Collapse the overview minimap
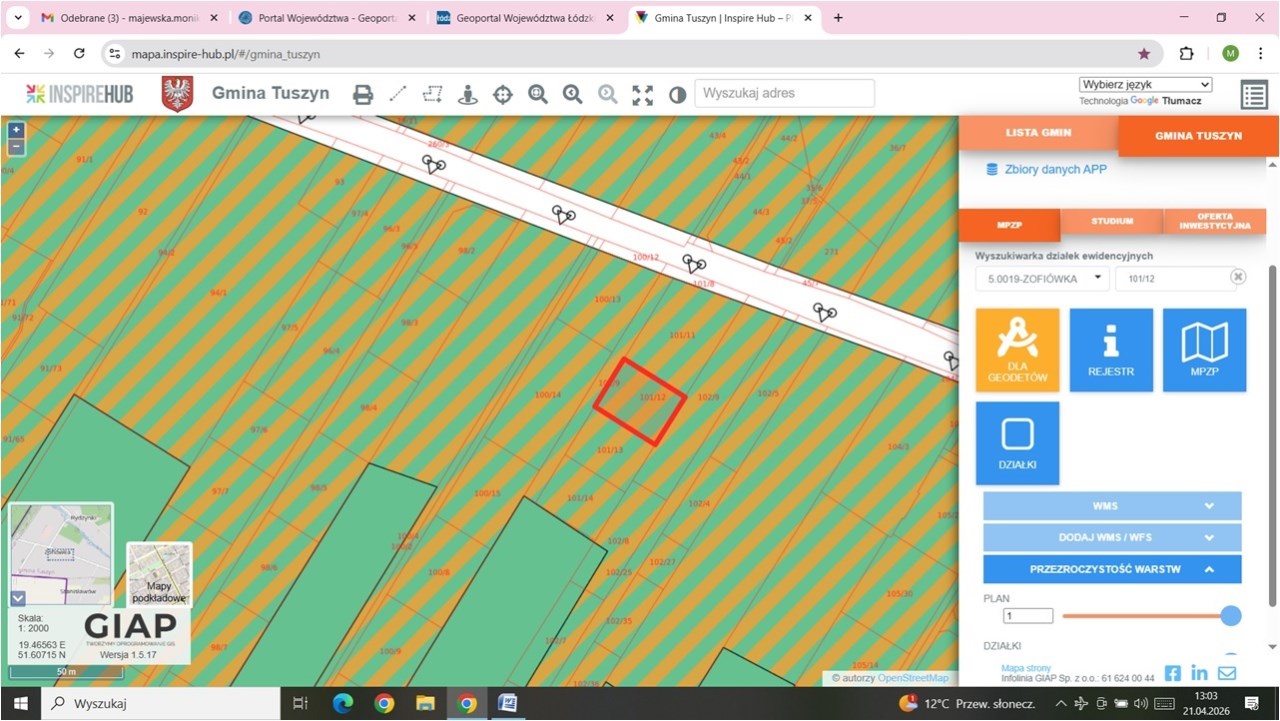 pyautogui.click(x=18, y=598)
